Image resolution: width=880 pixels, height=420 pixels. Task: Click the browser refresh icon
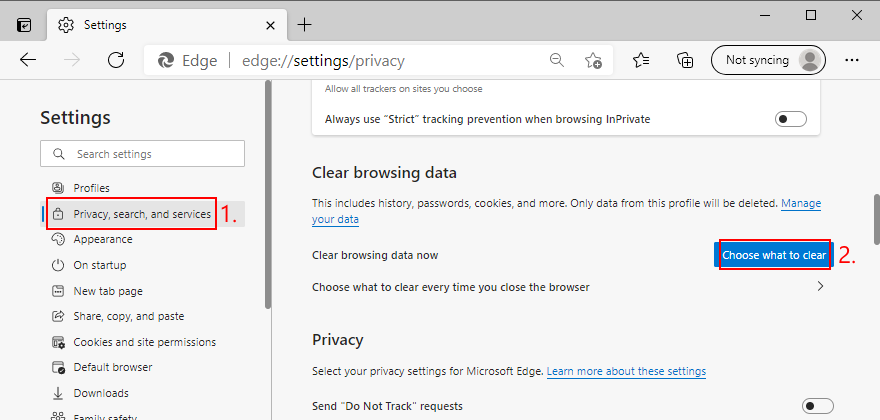click(116, 60)
